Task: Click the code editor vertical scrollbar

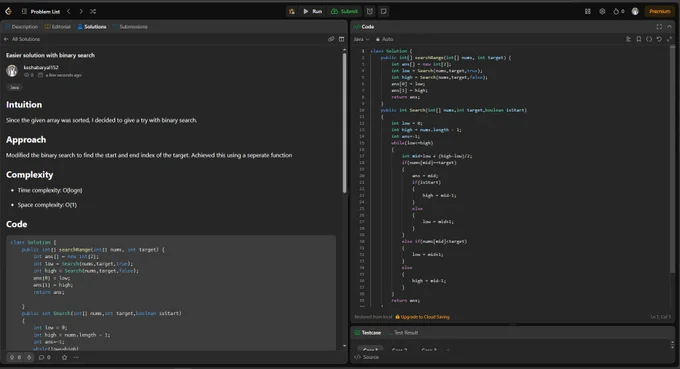Action: (672, 160)
